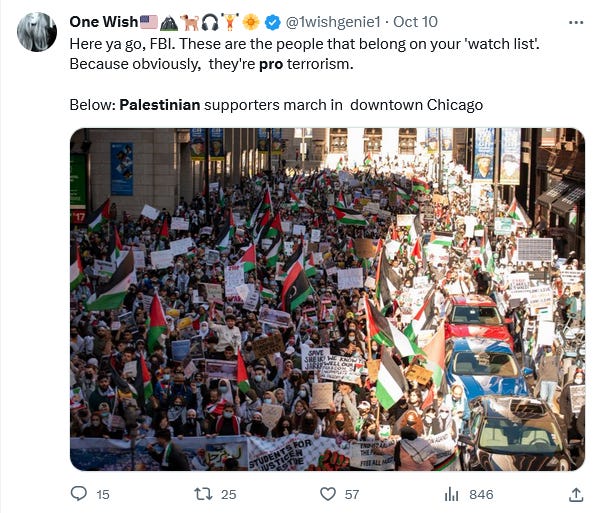Click the US flag emoji in display name
Screen dimensions: 598x513
pyautogui.click(x=148, y=22)
